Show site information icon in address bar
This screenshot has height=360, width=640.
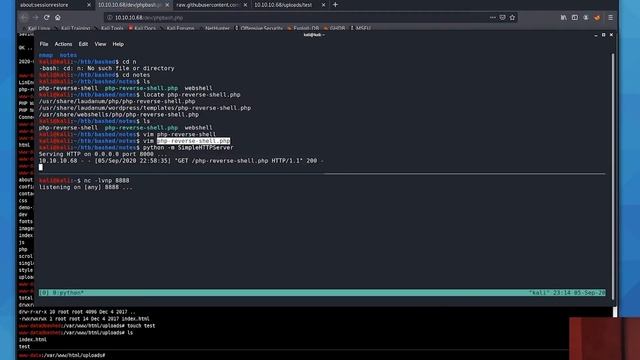pos(110,18)
